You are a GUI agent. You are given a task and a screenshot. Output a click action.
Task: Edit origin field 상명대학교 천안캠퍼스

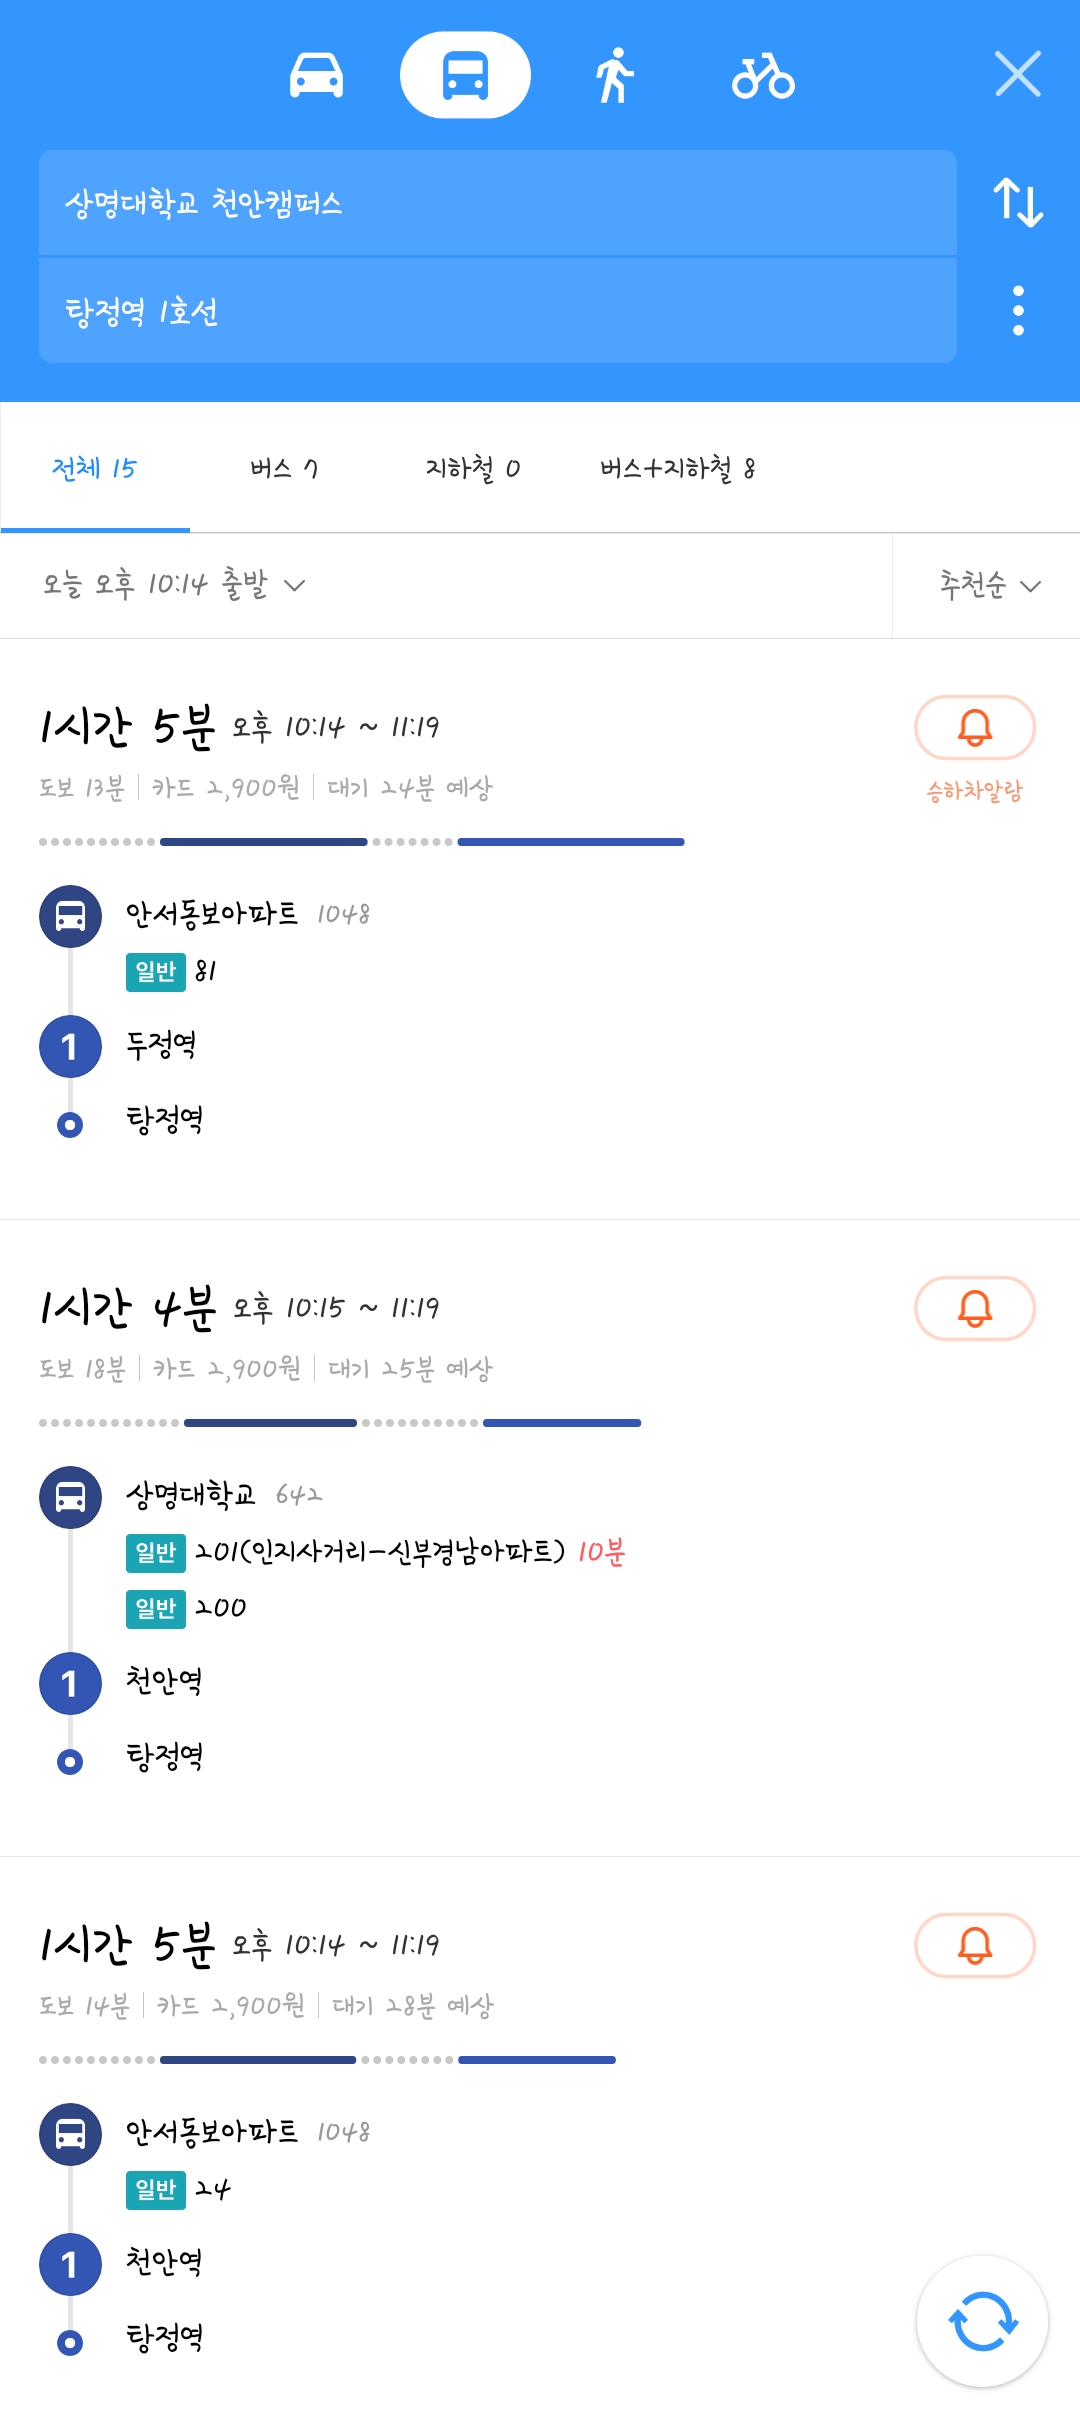tap(497, 204)
